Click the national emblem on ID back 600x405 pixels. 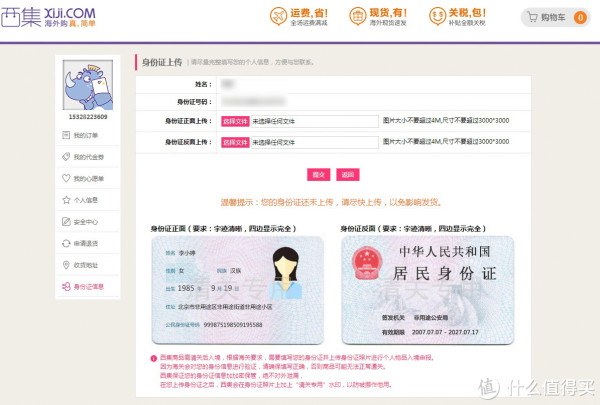tap(367, 263)
